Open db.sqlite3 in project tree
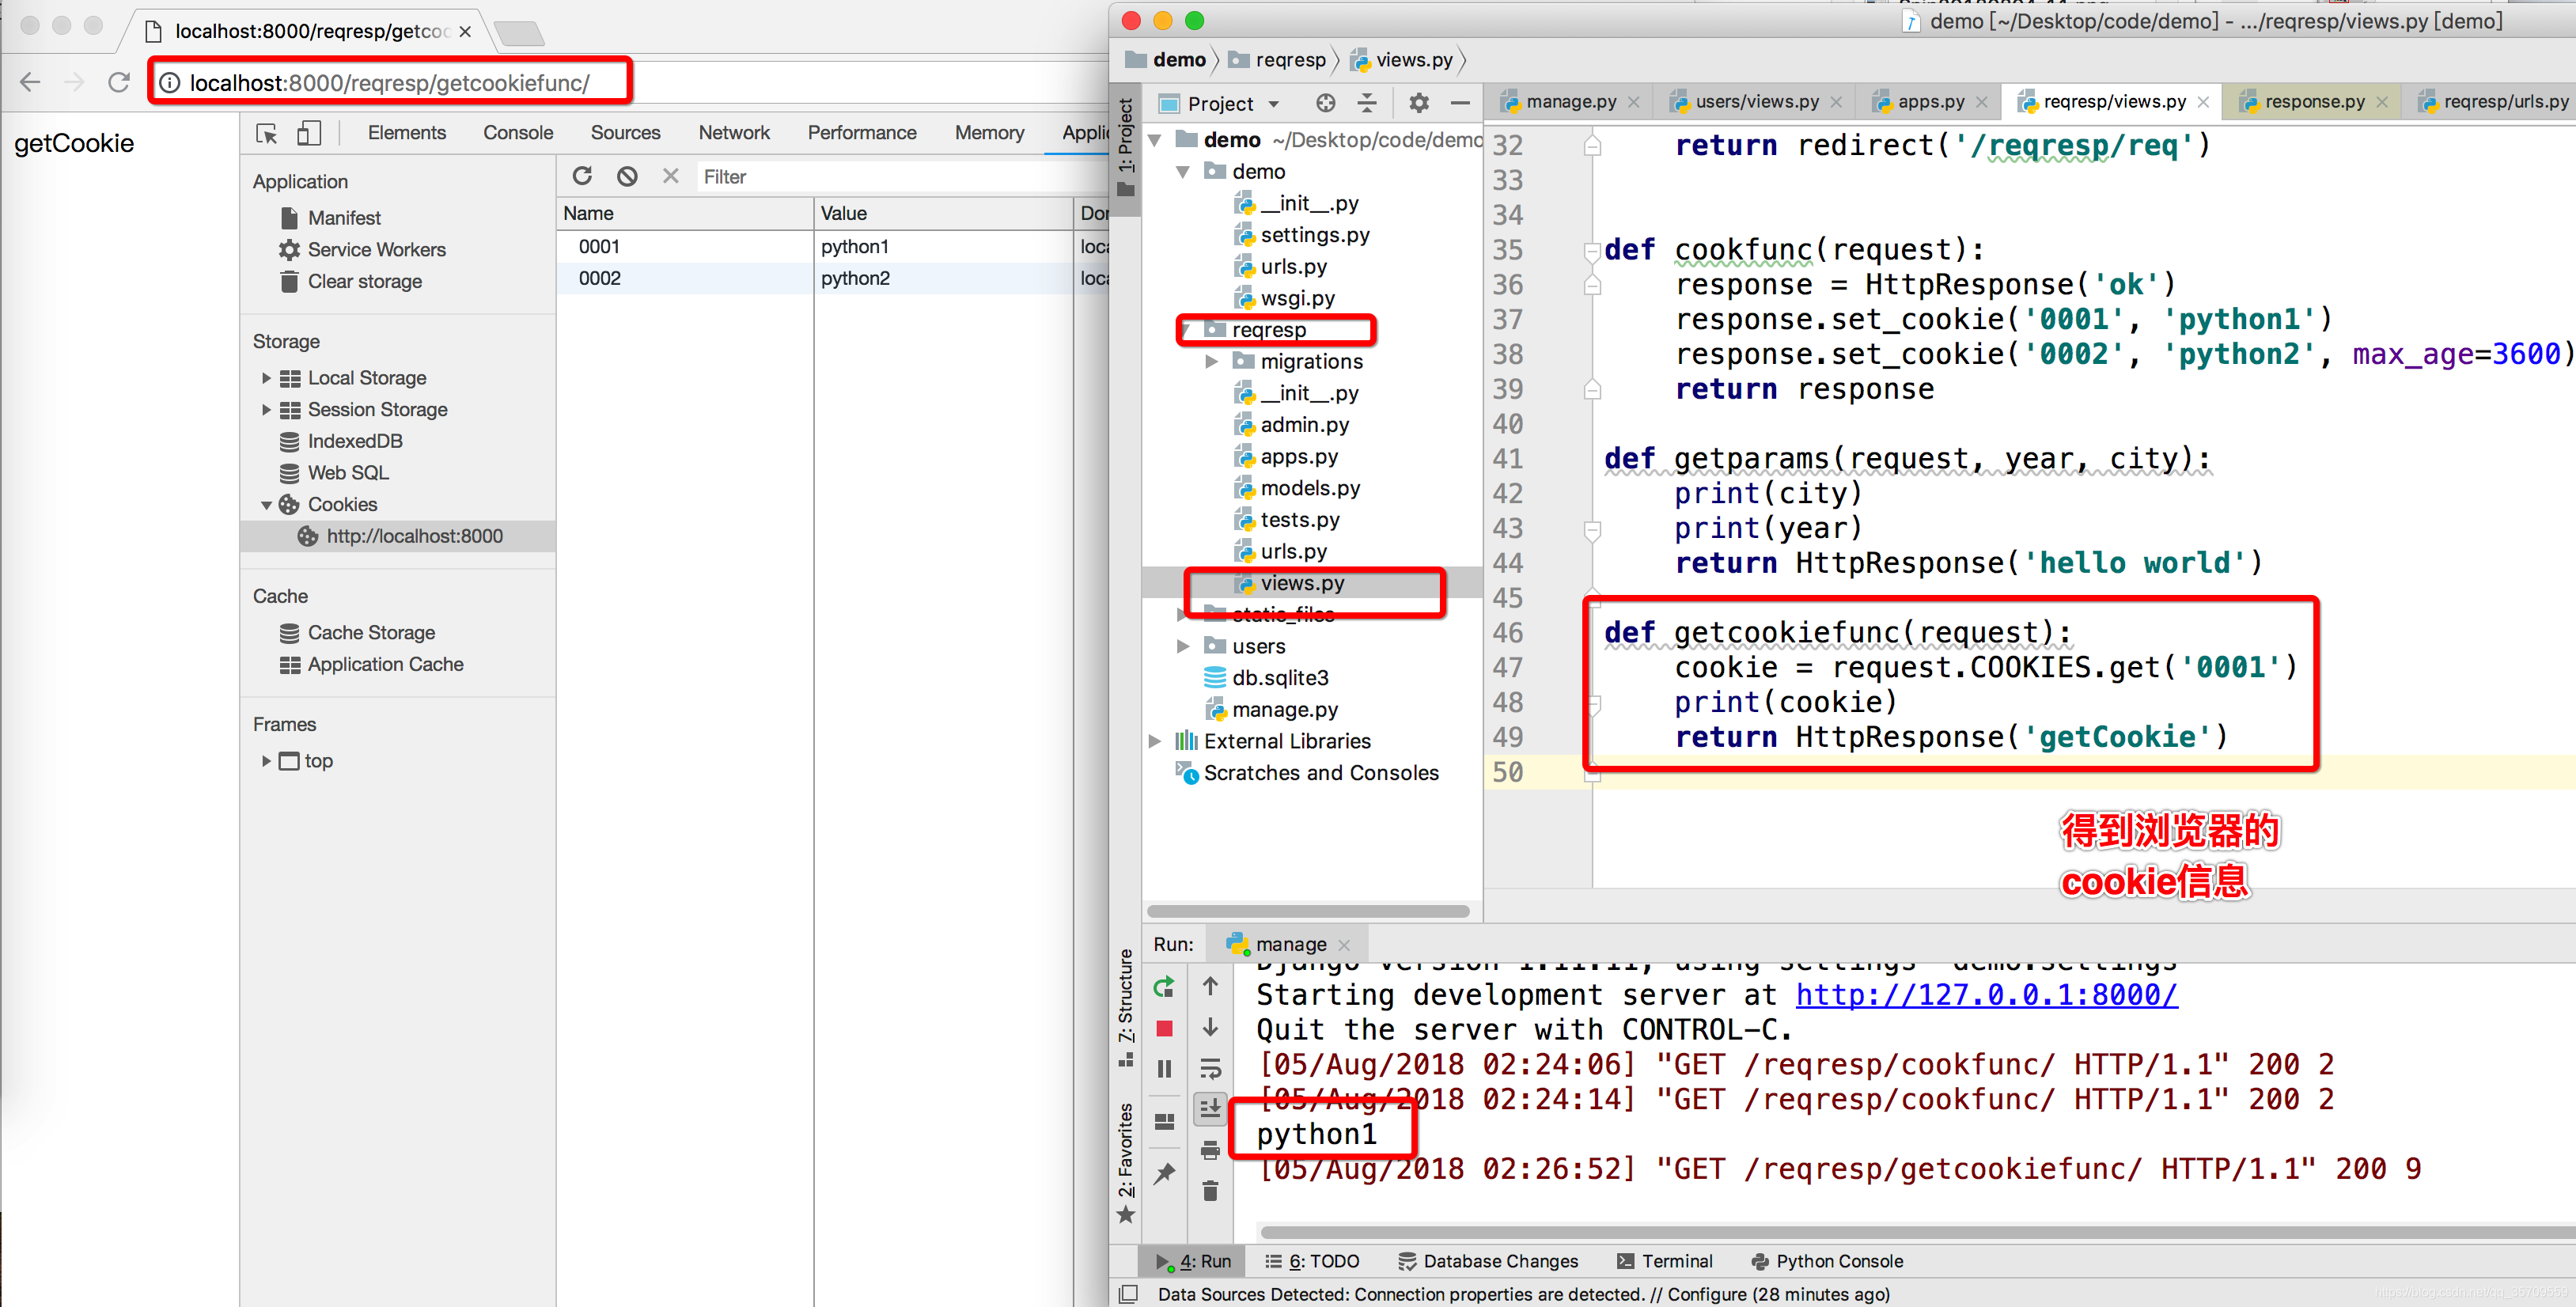 pos(1279,678)
